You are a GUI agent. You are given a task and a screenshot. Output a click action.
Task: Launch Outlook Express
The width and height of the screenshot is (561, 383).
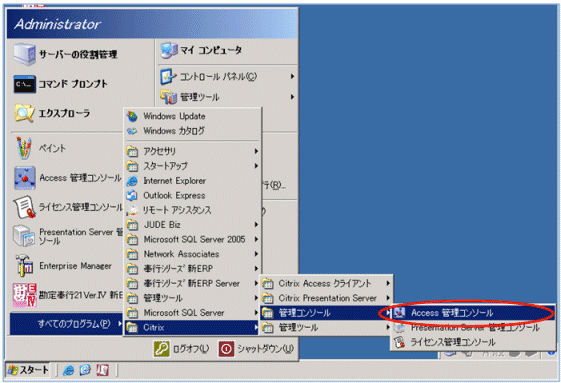[192, 195]
